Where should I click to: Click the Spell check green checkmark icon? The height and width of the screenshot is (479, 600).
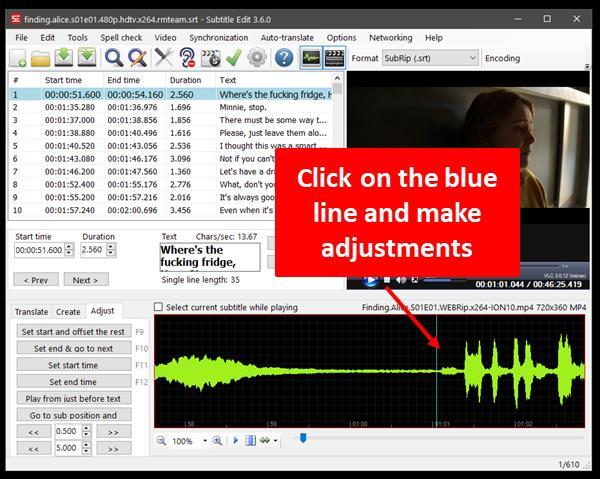coord(235,58)
